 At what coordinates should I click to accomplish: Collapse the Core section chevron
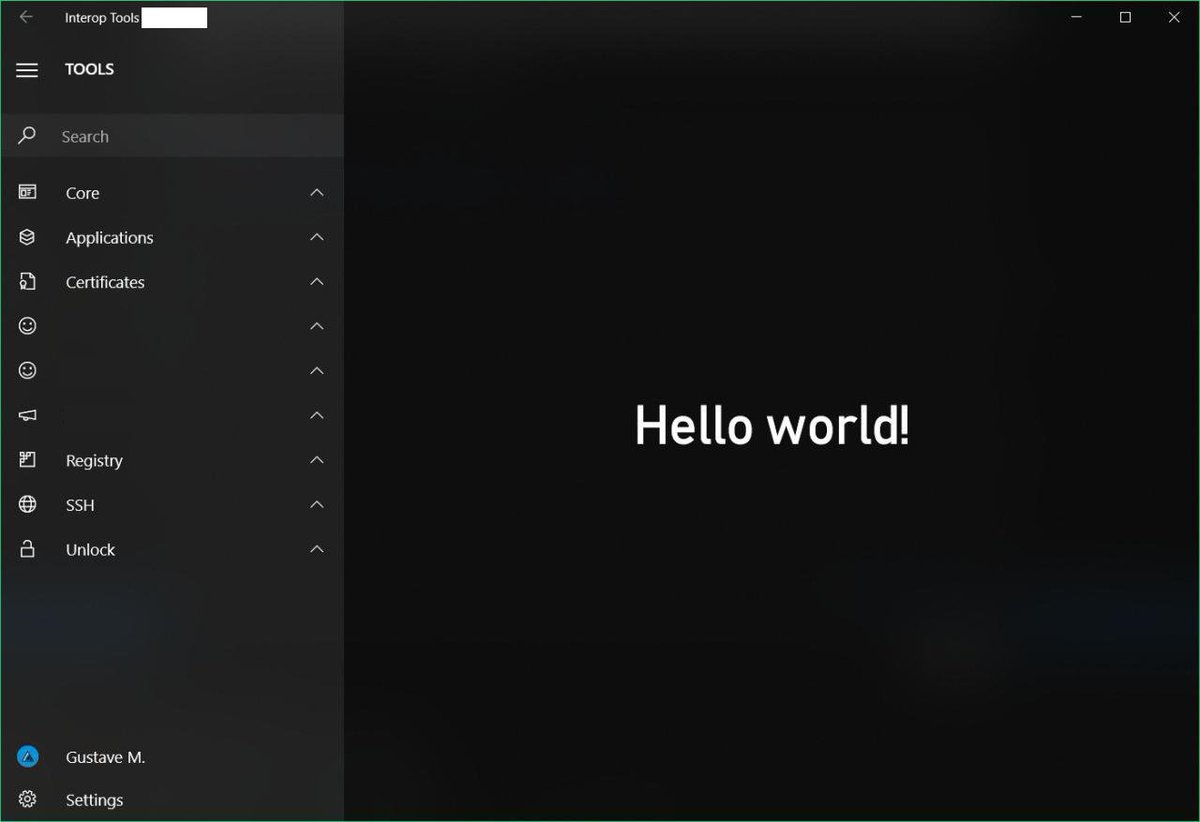[x=317, y=192]
